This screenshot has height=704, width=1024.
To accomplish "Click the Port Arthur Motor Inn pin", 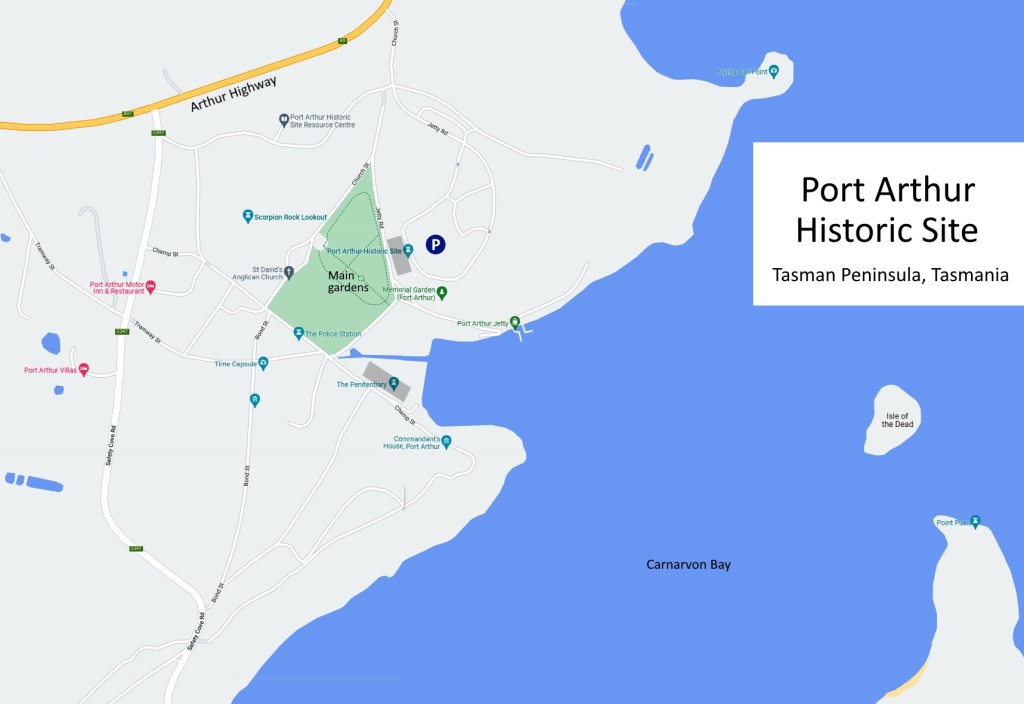I will [151, 287].
